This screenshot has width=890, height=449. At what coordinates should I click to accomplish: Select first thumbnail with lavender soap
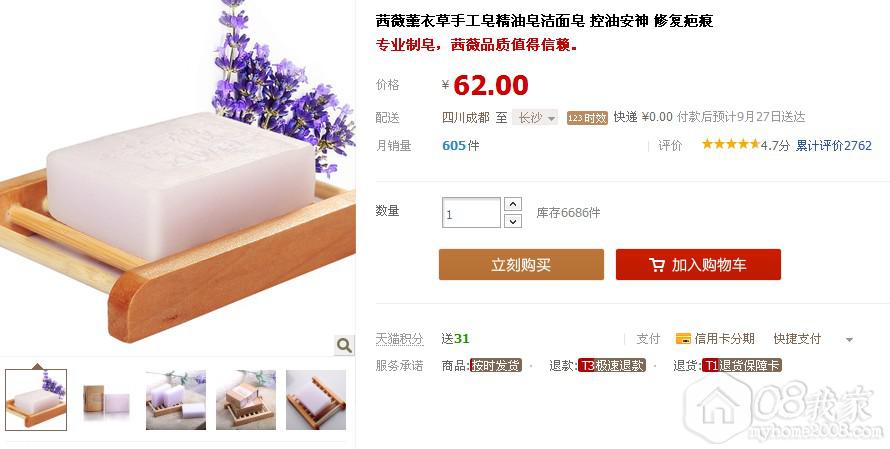(x=36, y=400)
